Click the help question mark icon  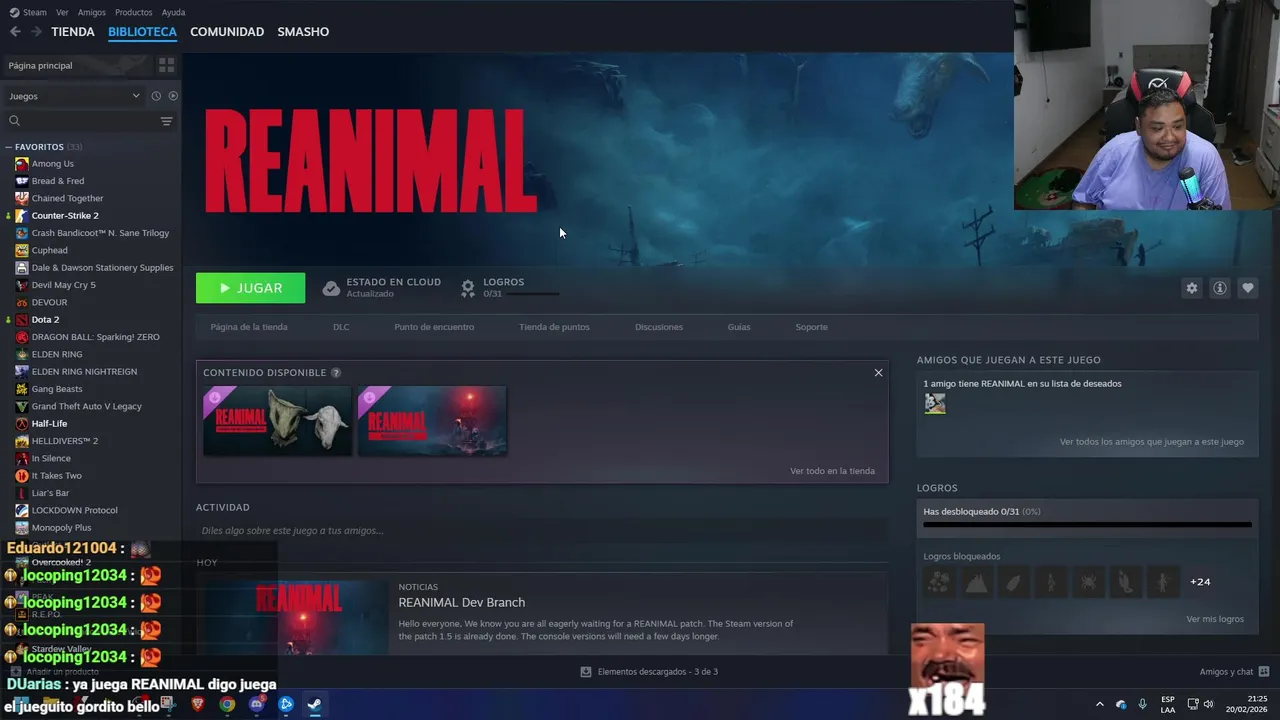coord(336,373)
